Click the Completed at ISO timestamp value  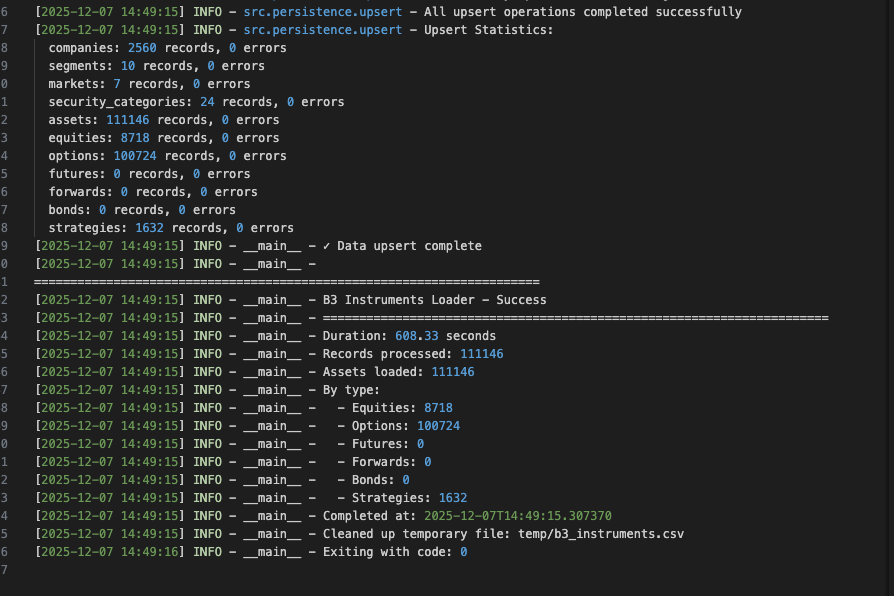pos(517,516)
